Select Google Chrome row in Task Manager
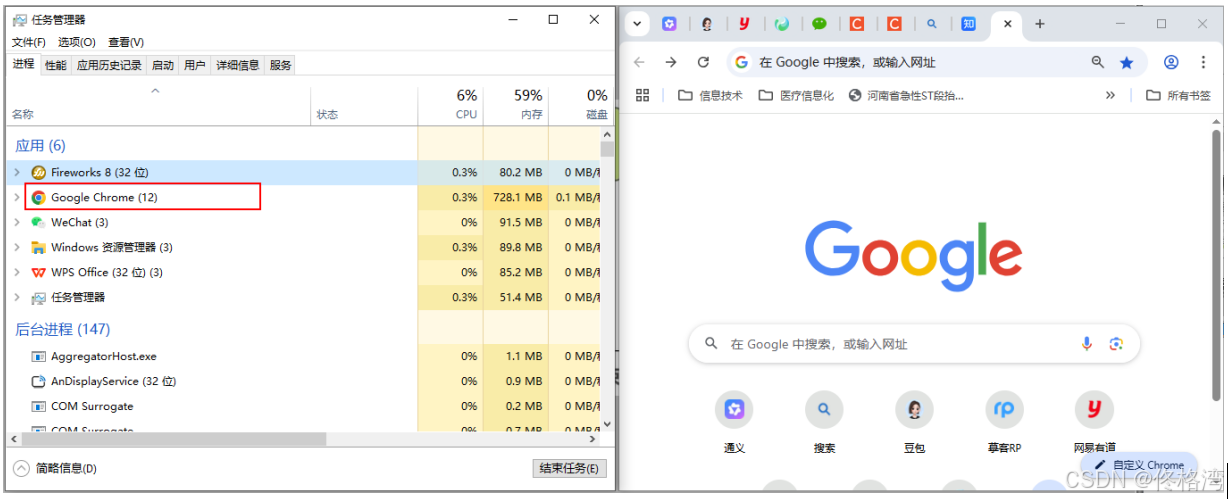 click(x=305, y=197)
